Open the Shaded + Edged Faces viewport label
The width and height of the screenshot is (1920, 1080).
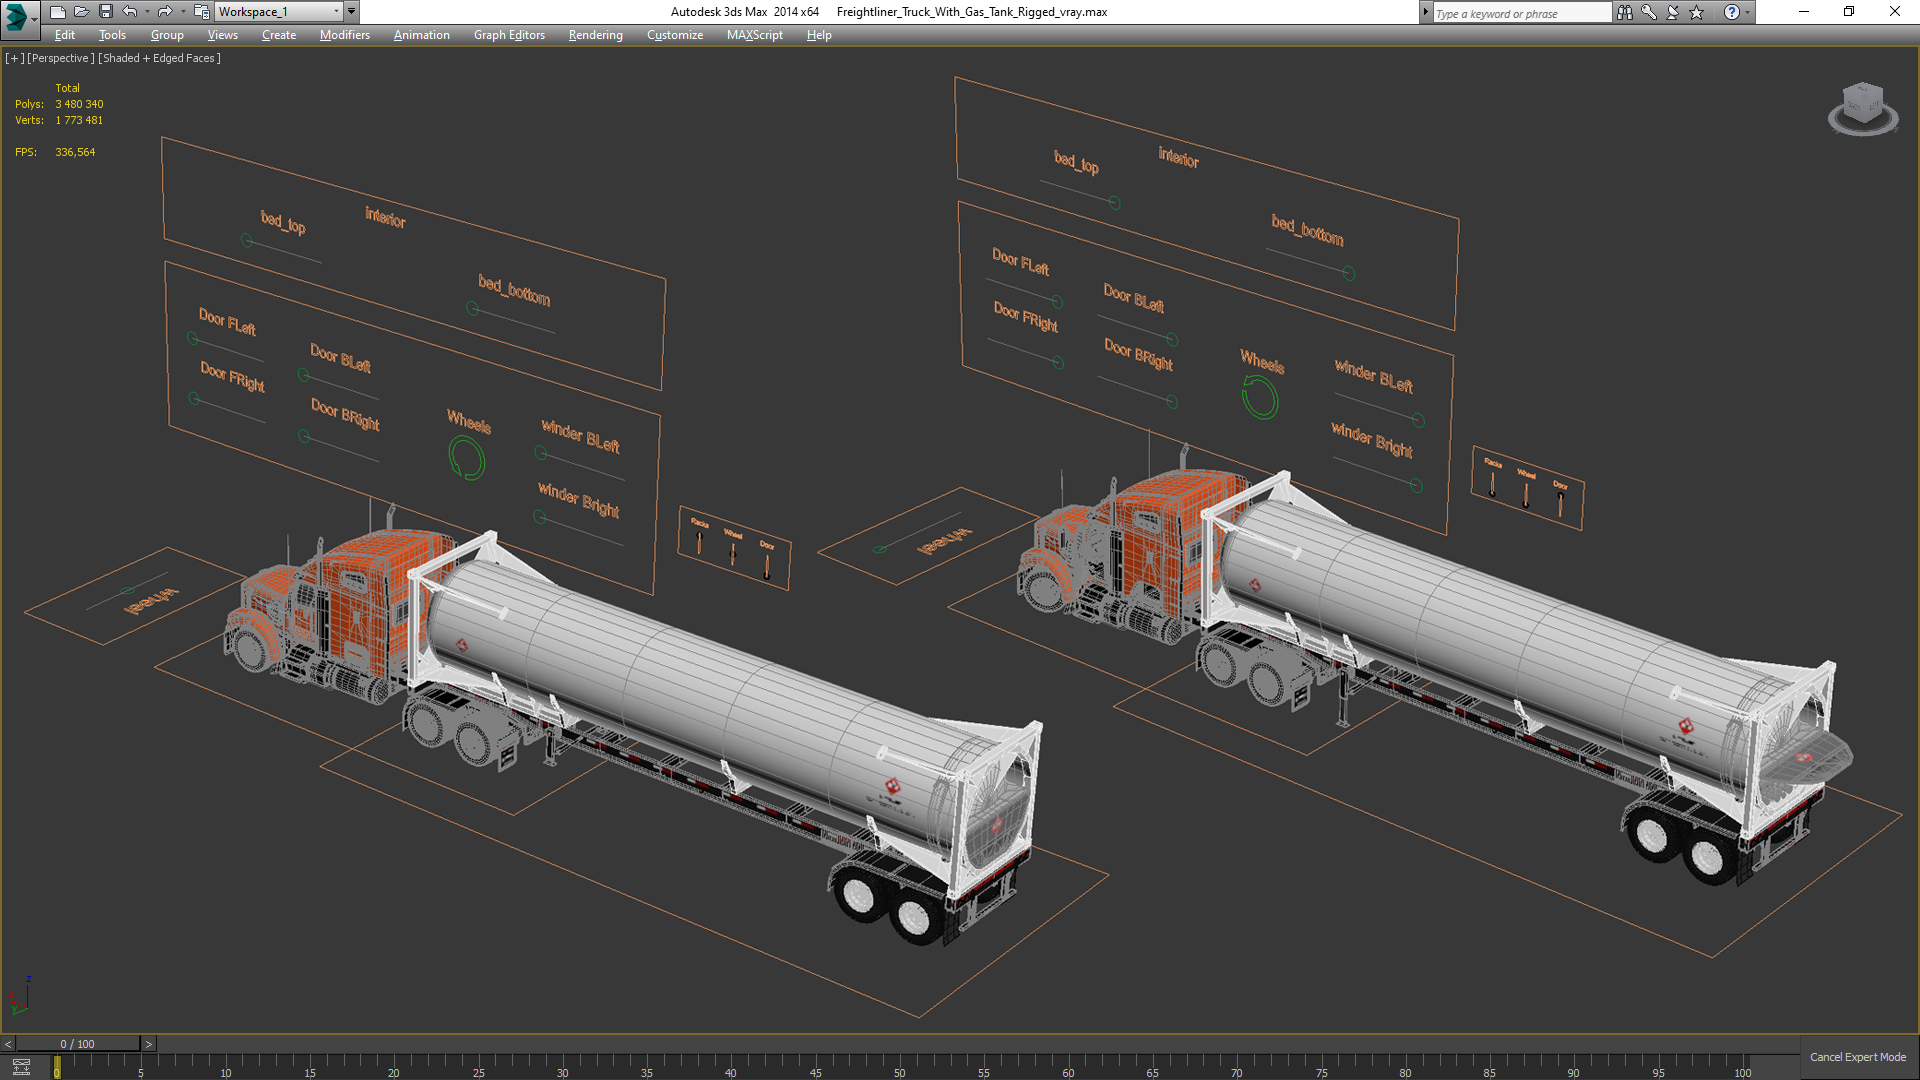click(159, 58)
